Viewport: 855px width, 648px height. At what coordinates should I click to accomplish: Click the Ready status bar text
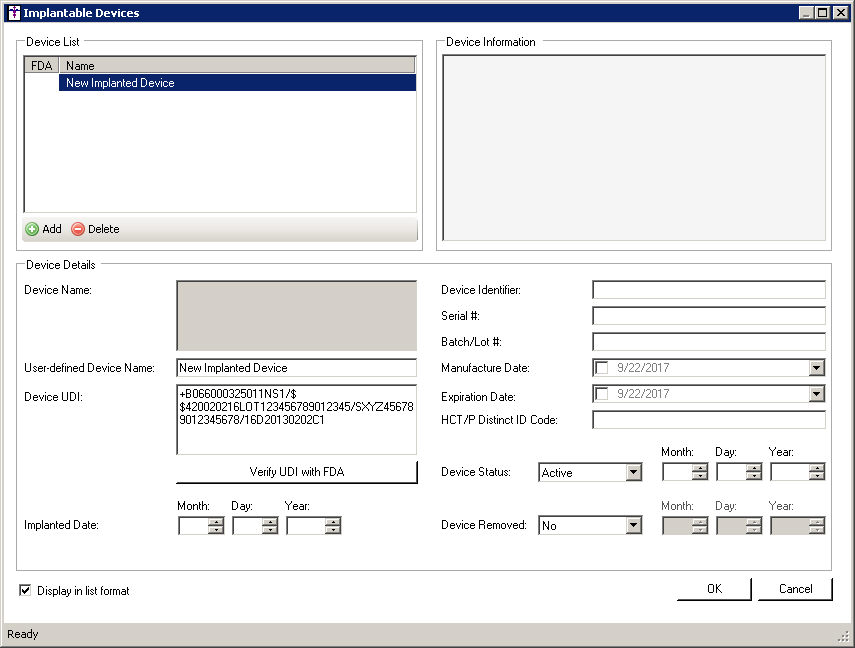tap(22, 634)
